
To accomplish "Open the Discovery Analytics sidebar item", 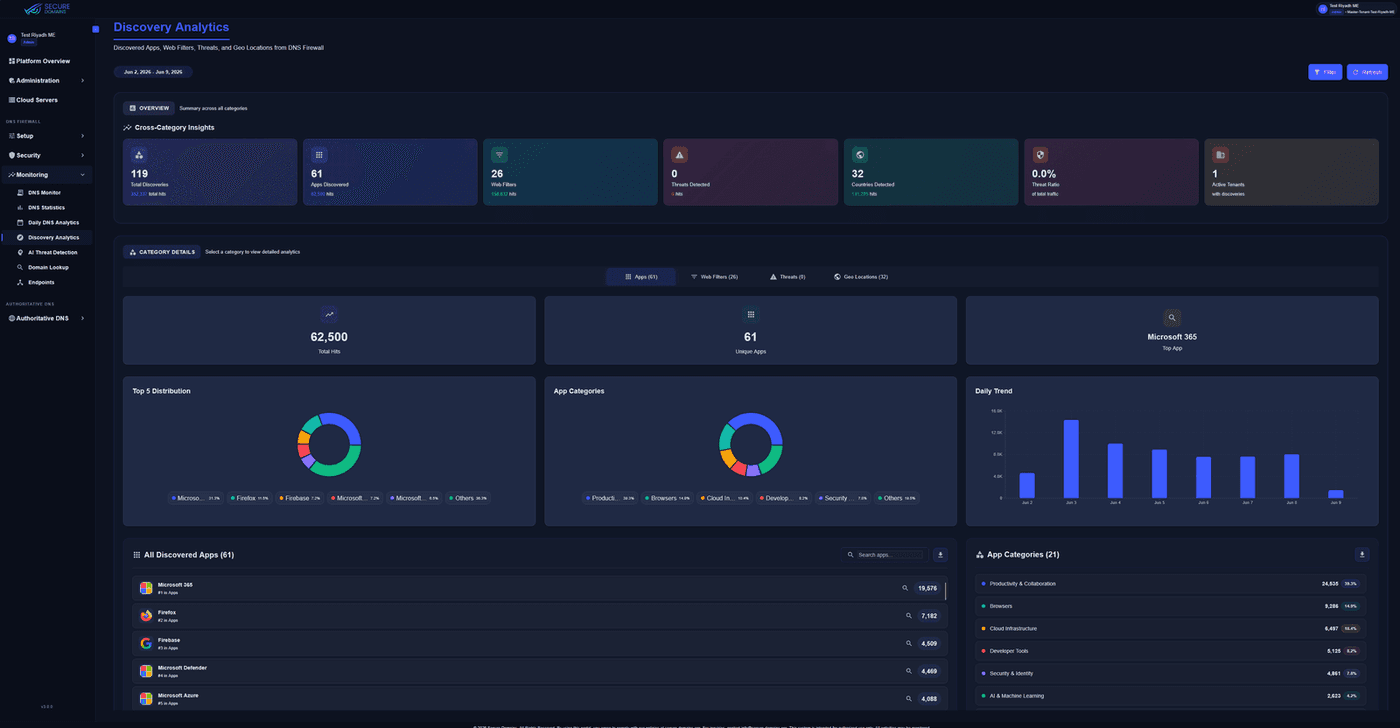I will [47, 237].
